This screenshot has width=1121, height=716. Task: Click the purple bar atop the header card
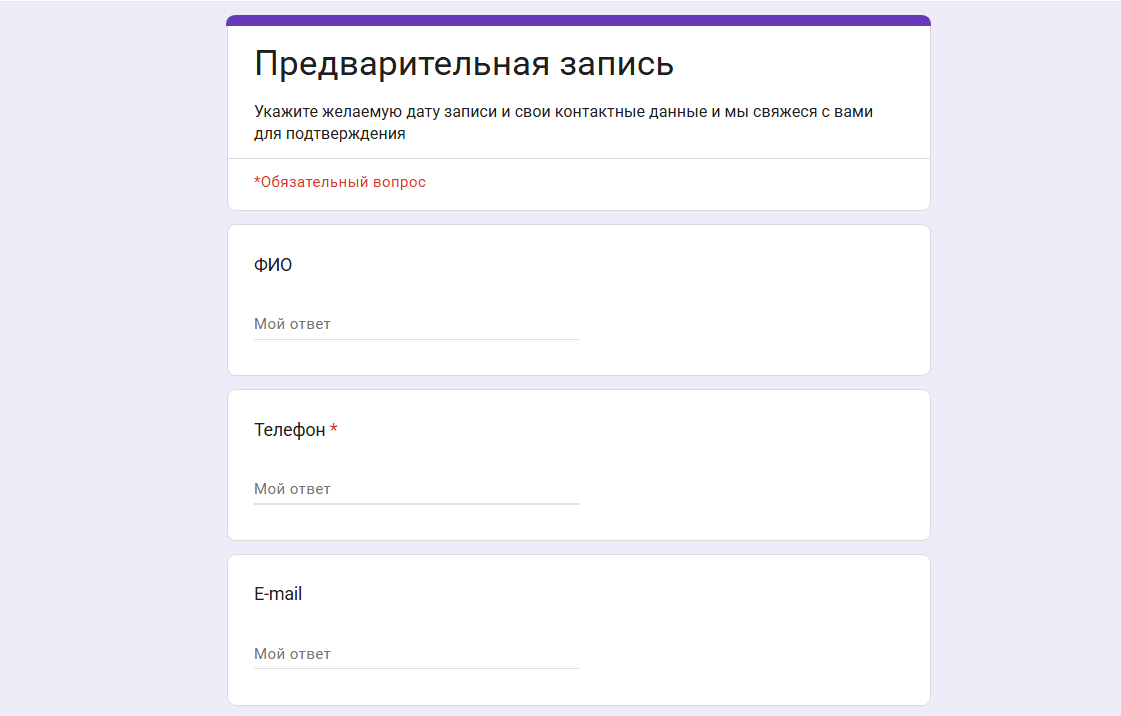[x=578, y=20]
